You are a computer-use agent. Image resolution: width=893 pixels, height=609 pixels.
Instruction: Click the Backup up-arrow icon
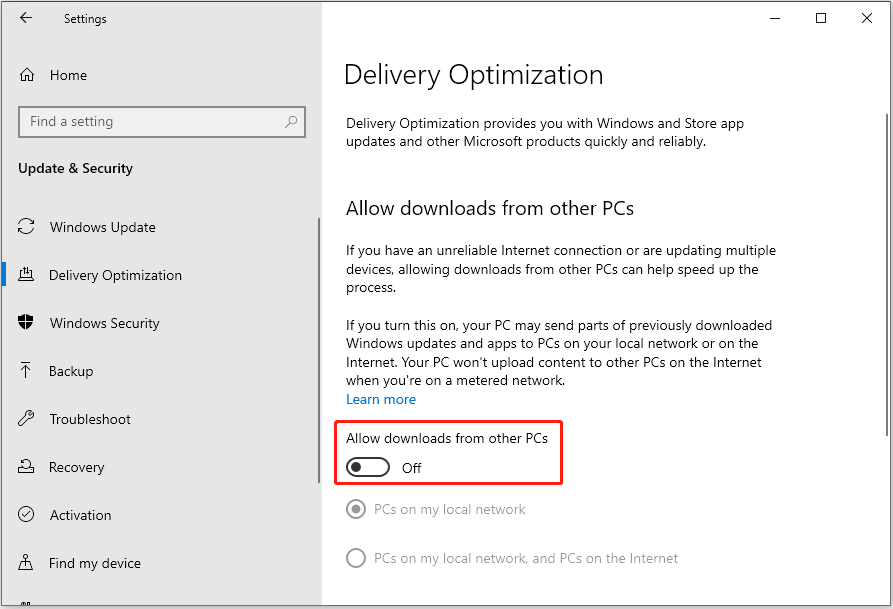point(27,371)
